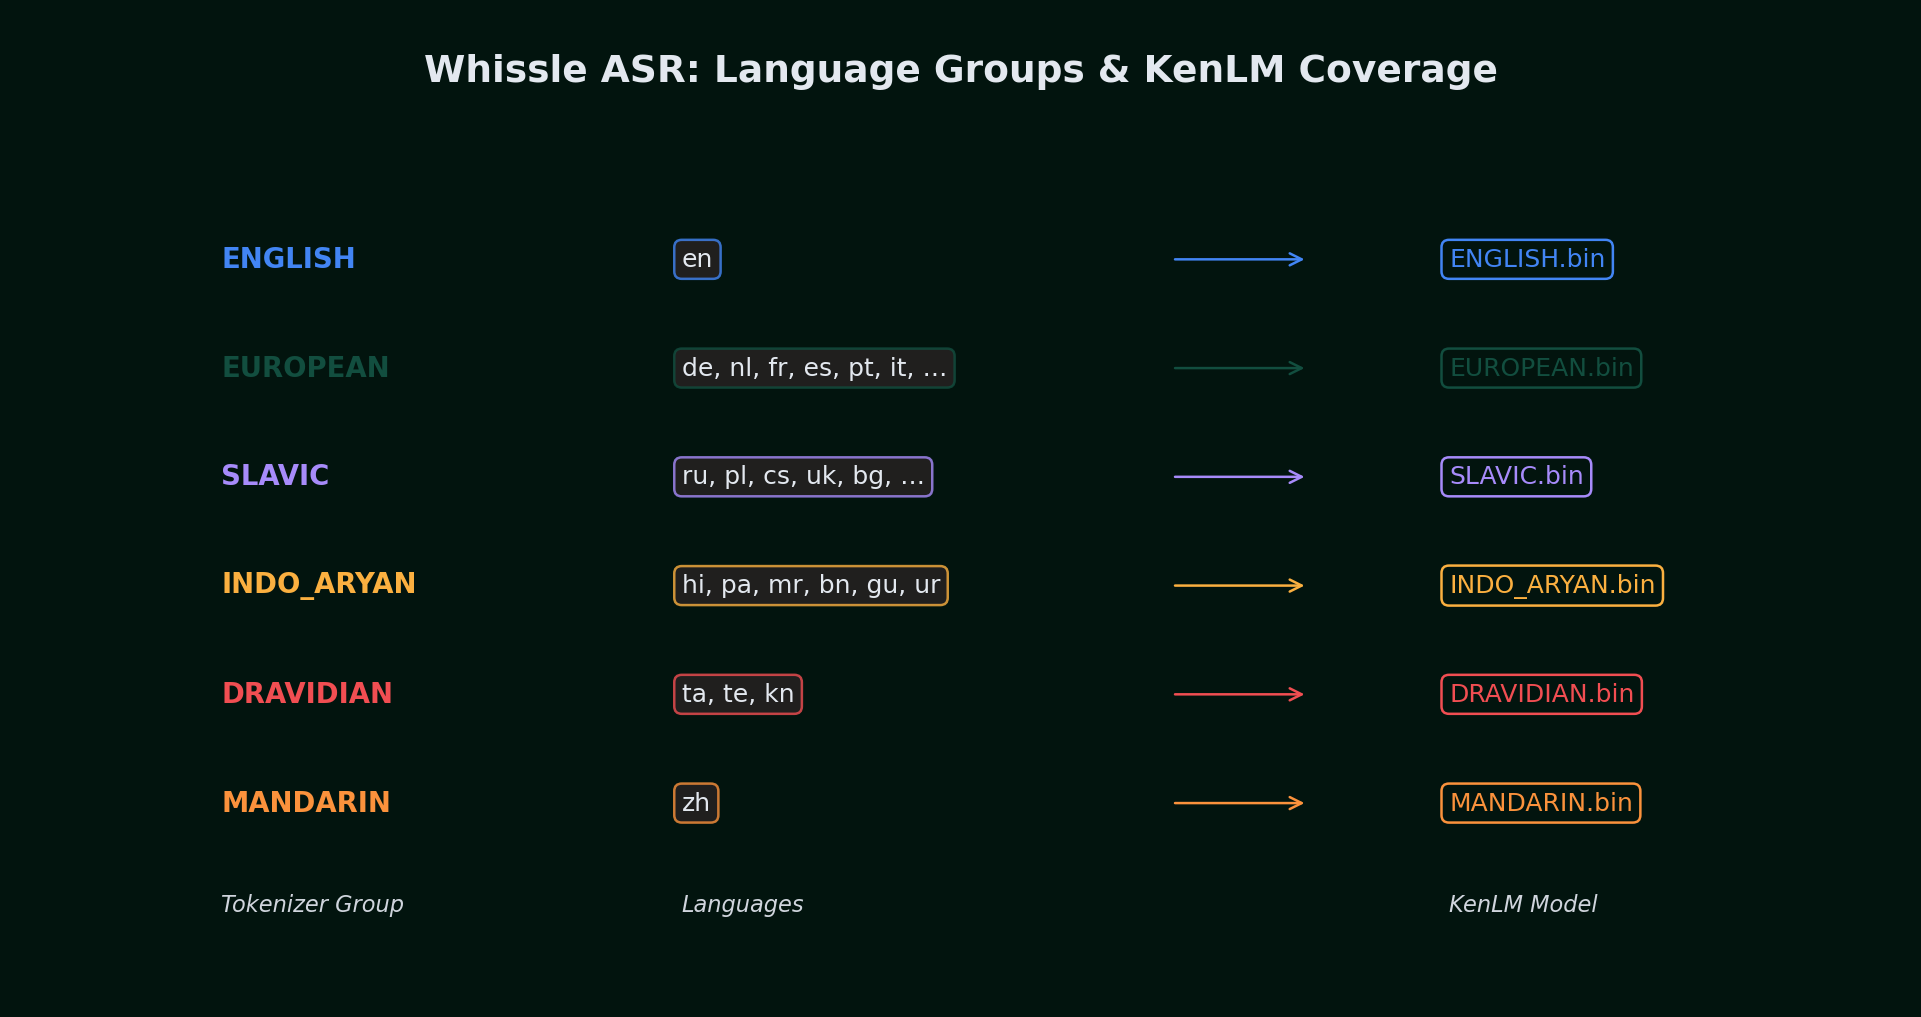
Task: Open the DRAVIDIAN.bin model box
Action: coord(1541,694)
